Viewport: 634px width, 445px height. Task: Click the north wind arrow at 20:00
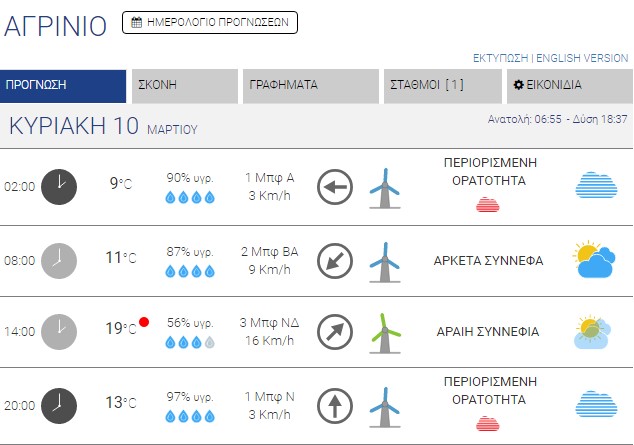tap(334, 405)
